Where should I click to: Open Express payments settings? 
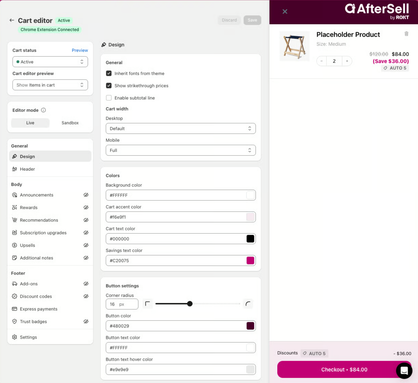click(x=50, y=309)
